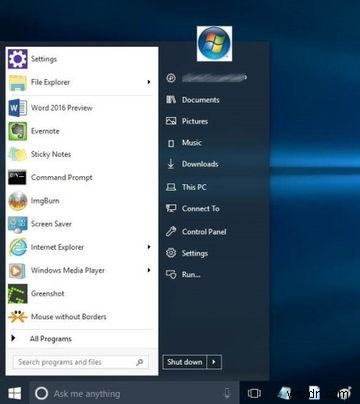Click the Pictures label text

coord(195,121)
